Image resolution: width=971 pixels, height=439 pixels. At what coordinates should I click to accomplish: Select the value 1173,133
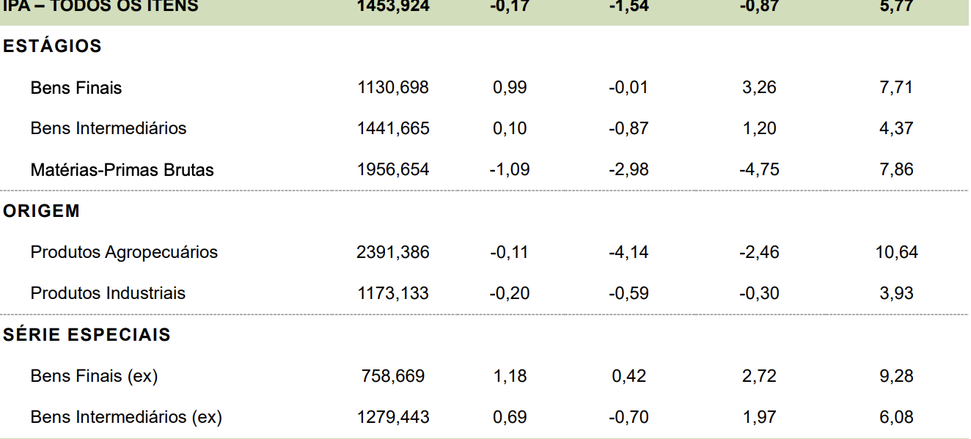(393, 294)
